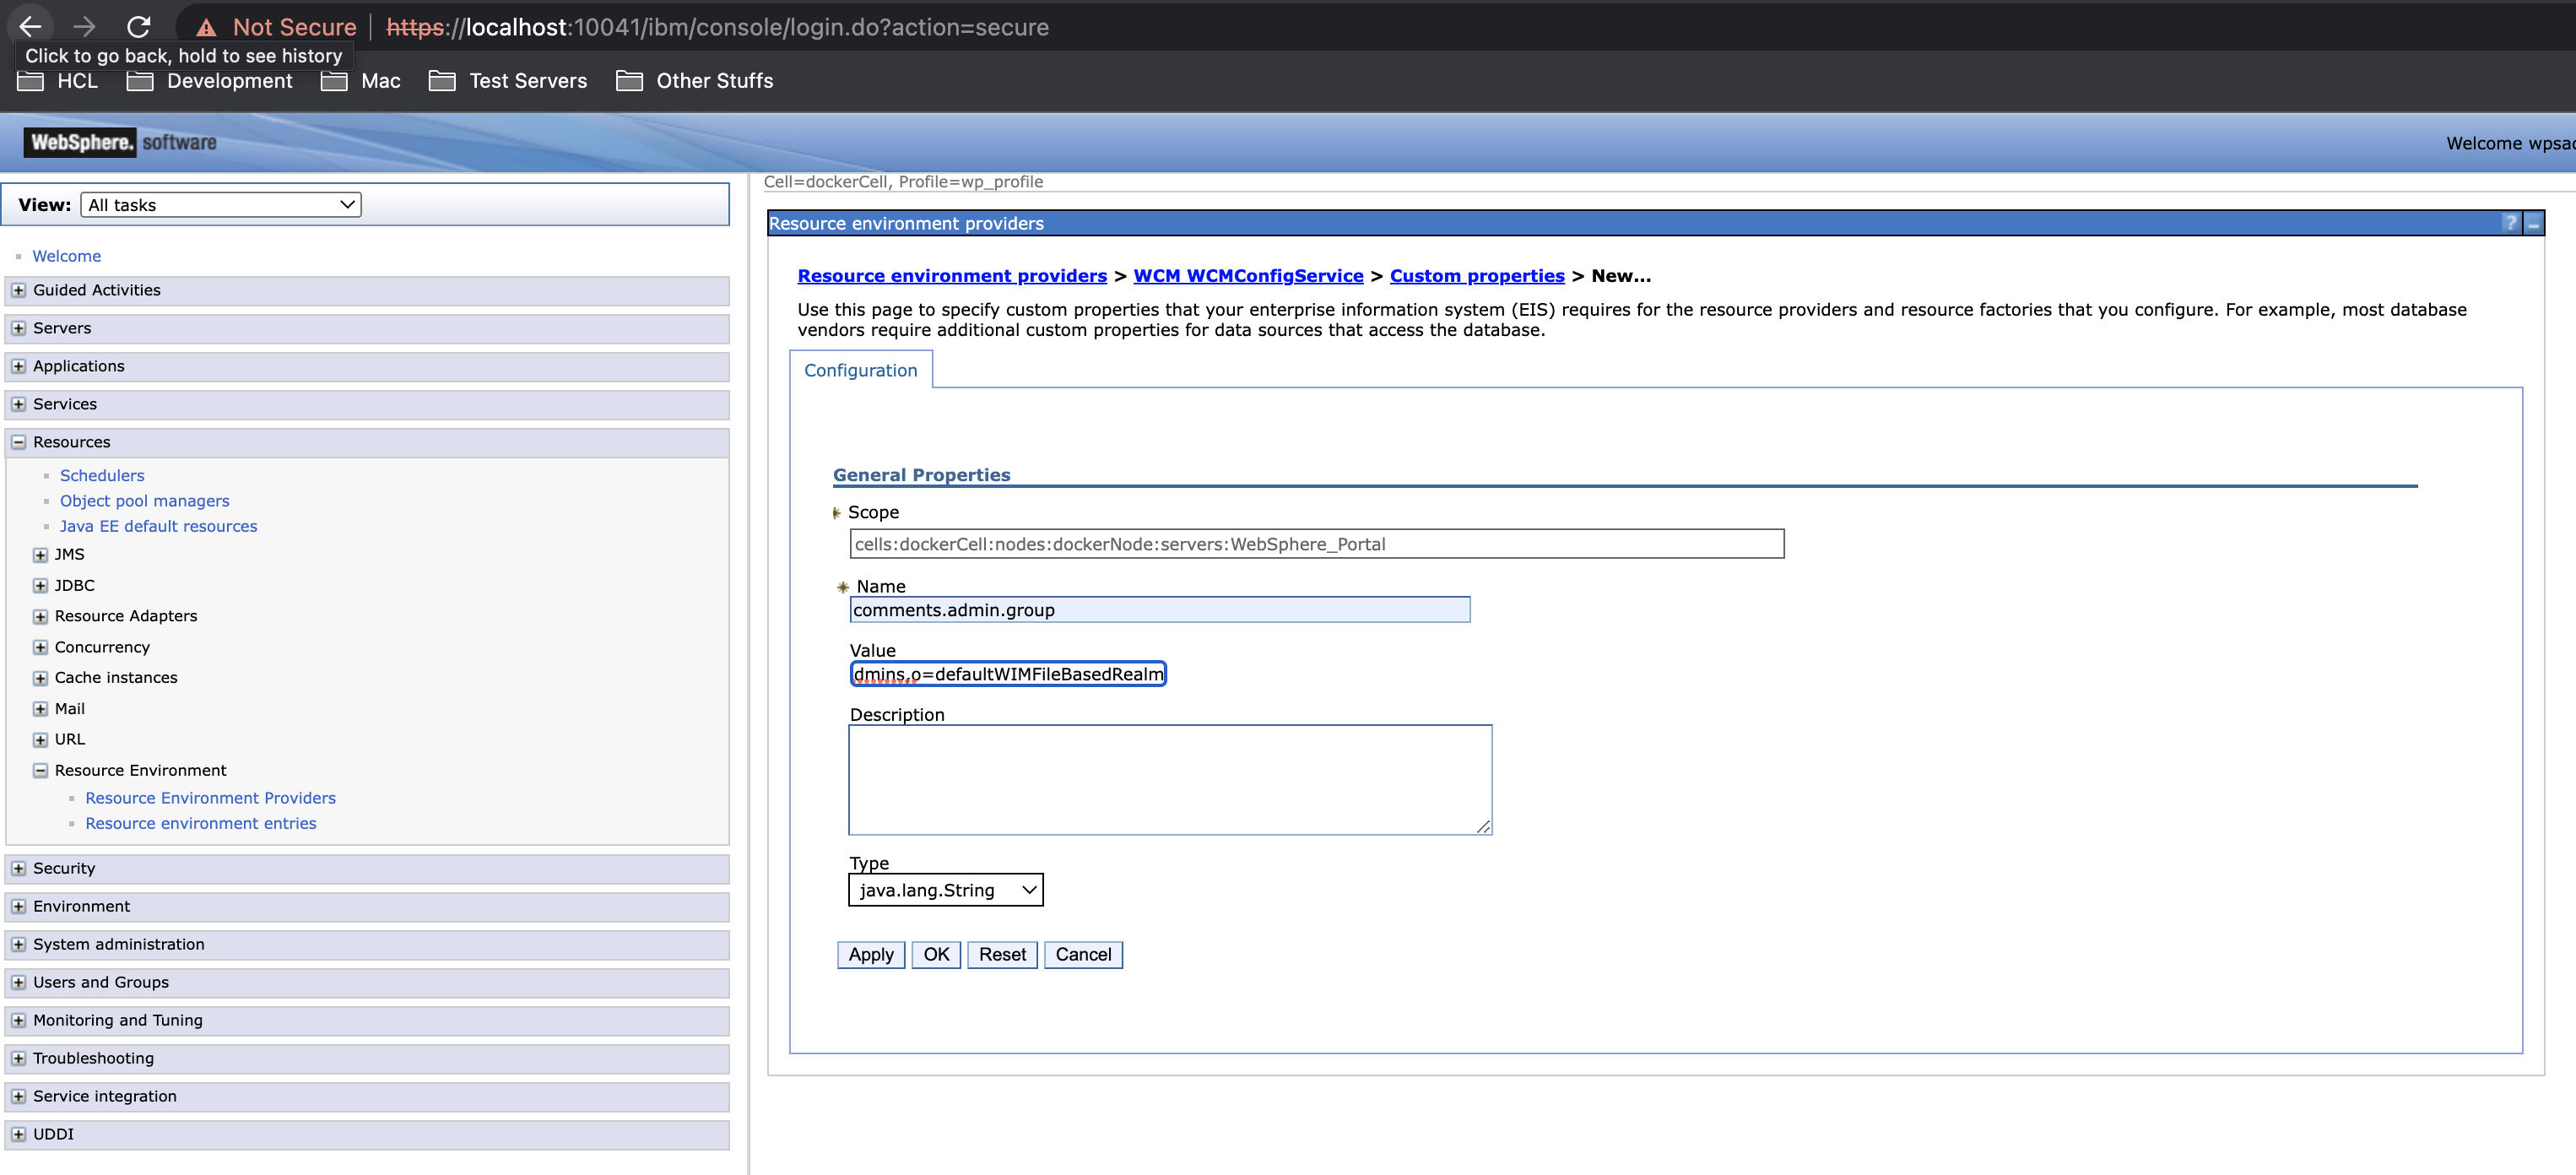
Task: Expand the Security section
Action: click(18, 868)
